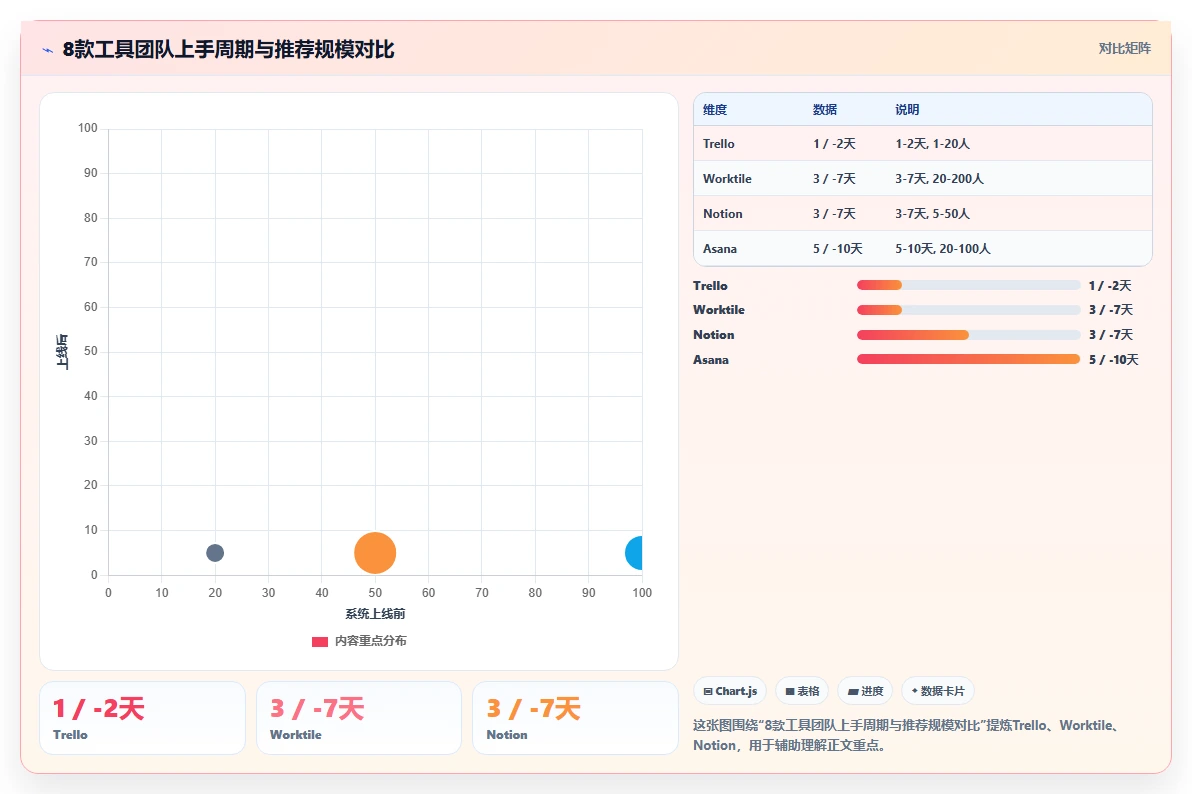Click the 对比矩阵 label in header
Viewport: 1192px width, 794px height.
click(x=1124, y=49)
